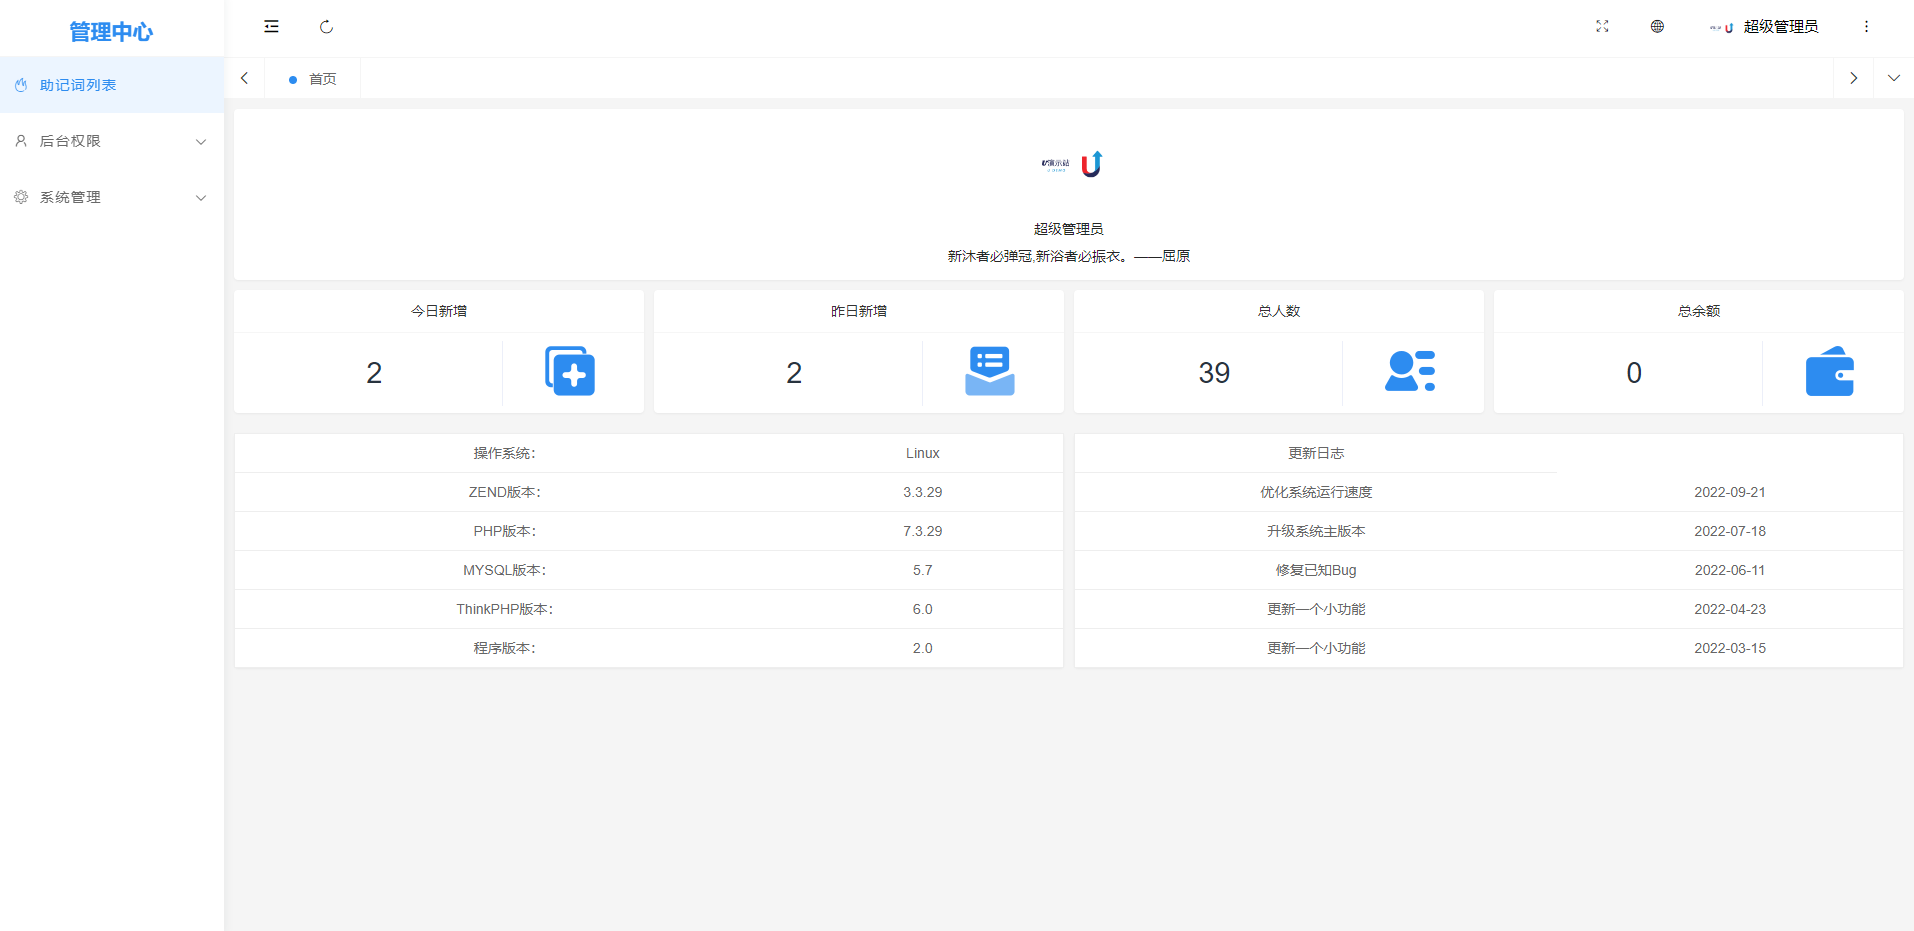
Task: Click the 总余额 wallet icon
Action: [x=1830, y=372]
